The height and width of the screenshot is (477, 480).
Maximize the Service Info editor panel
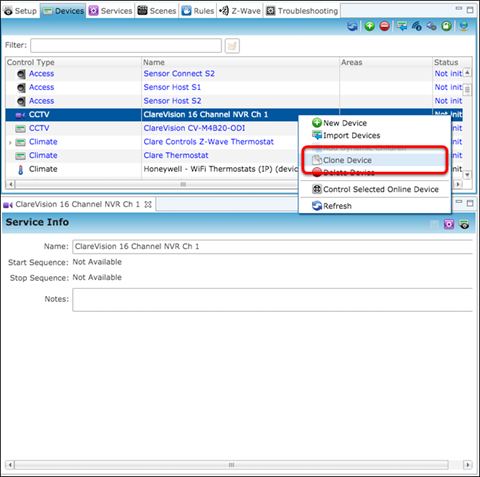click(x=470, y=203)
